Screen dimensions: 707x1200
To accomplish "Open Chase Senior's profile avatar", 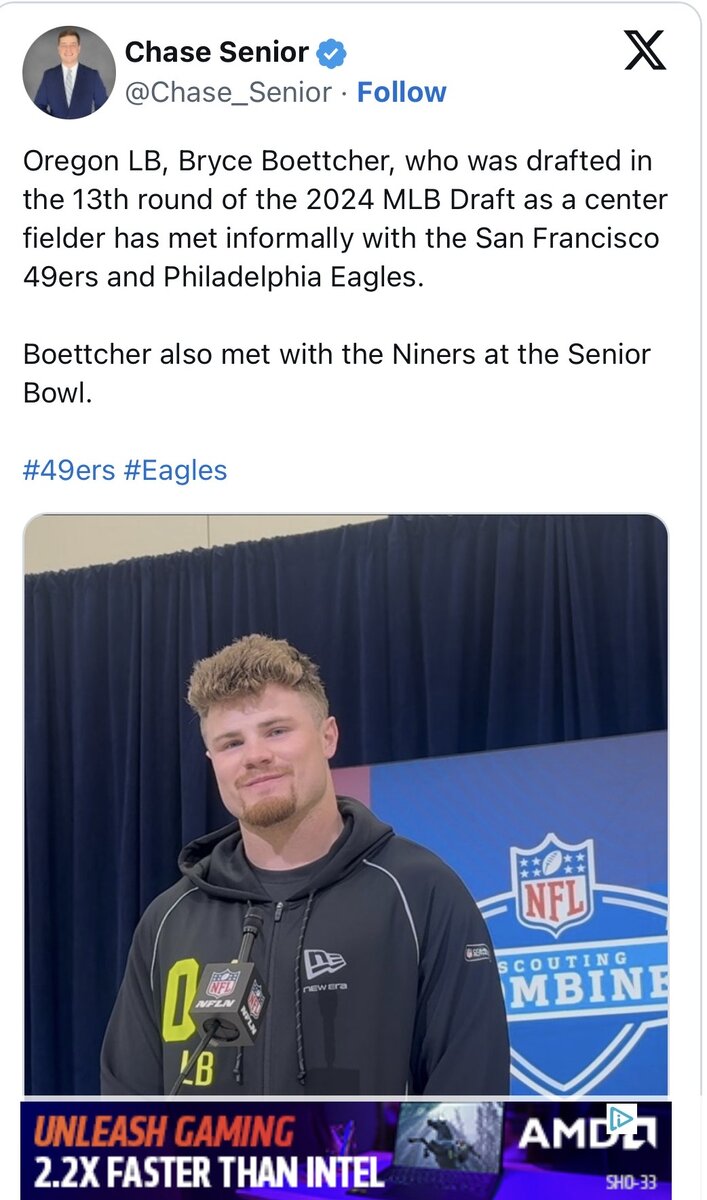I will pyautogui.click(x=69, y=72).
